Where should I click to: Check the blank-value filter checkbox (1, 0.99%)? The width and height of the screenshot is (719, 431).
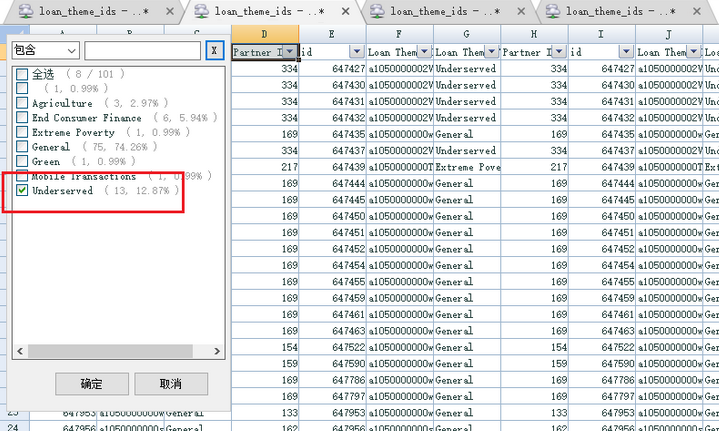coord(22,88)
